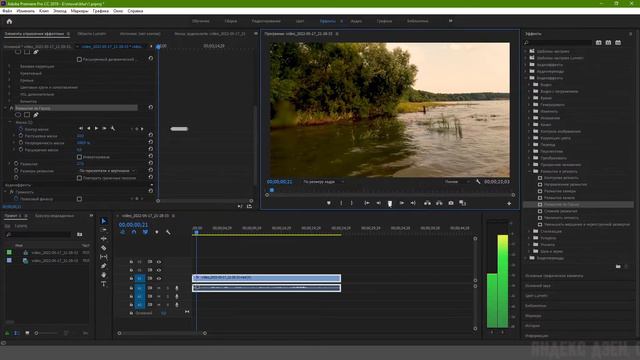Viewport: 640px width, 360px height.
Task: Export frame with camera icon
Action: tap(451, 203)
